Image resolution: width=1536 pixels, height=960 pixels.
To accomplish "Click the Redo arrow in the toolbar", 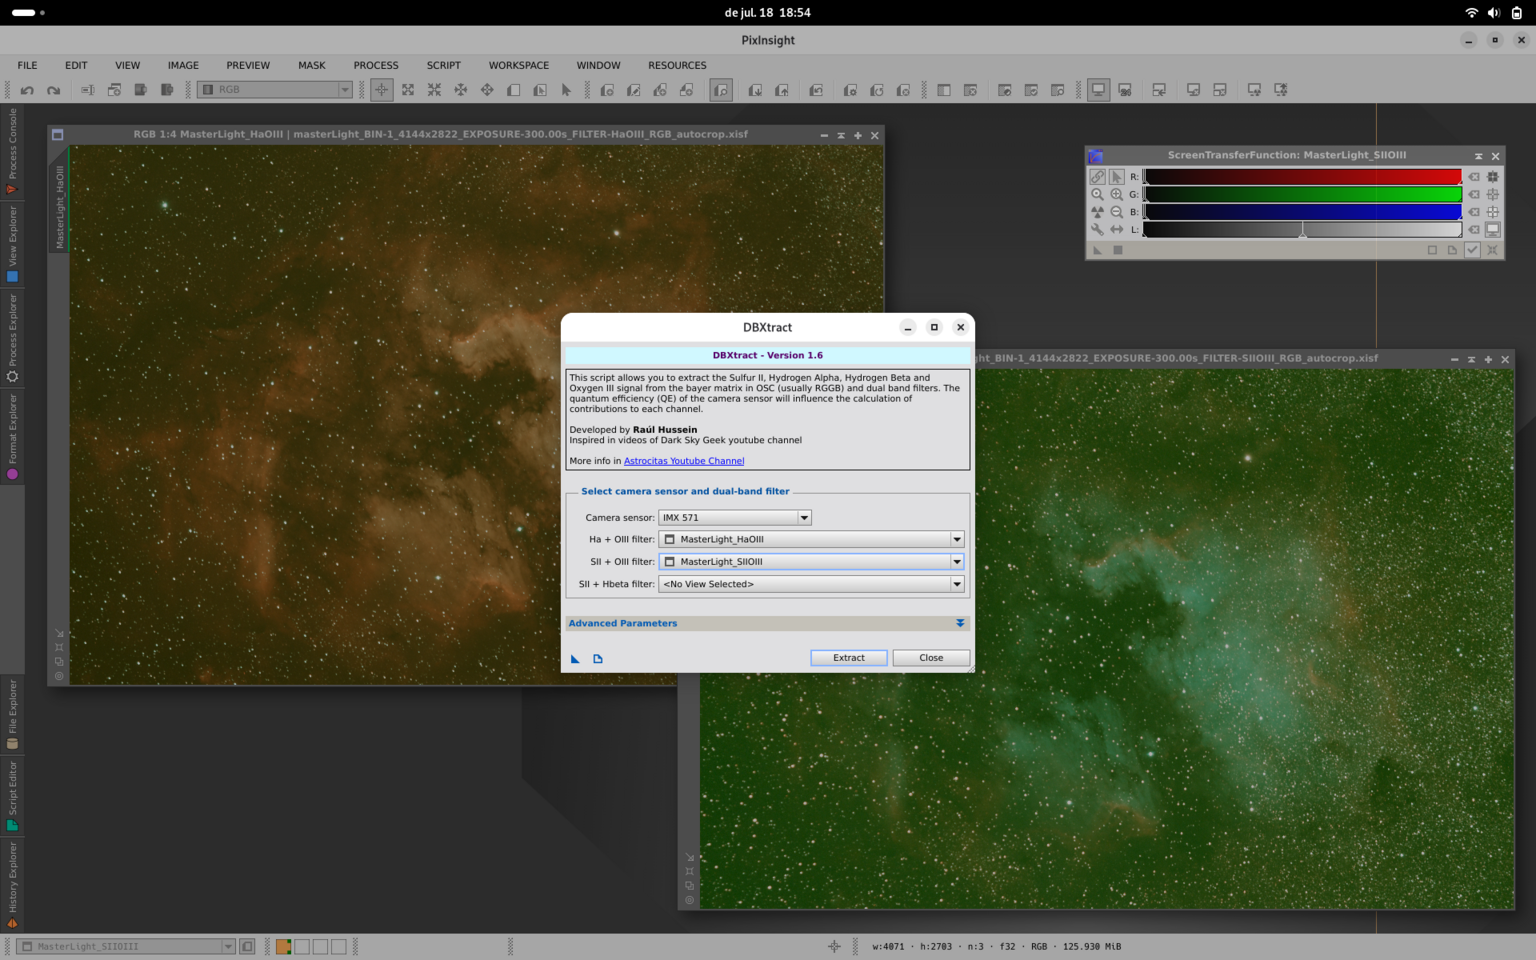I will [53, 90].
